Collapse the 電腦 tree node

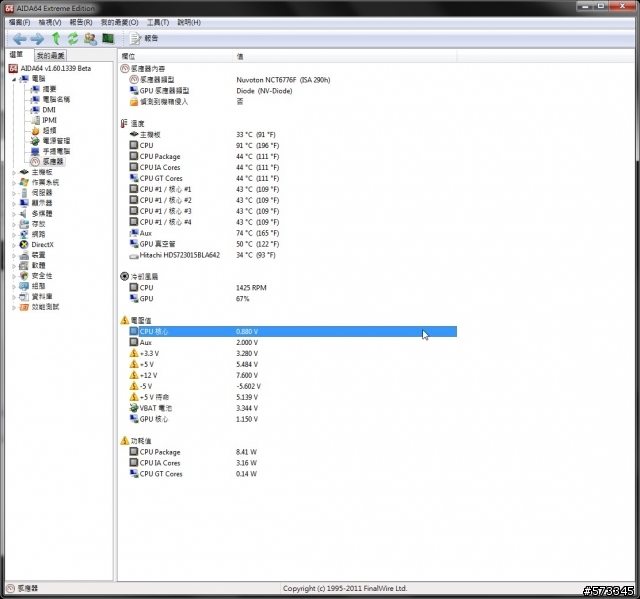click(13, 79)
